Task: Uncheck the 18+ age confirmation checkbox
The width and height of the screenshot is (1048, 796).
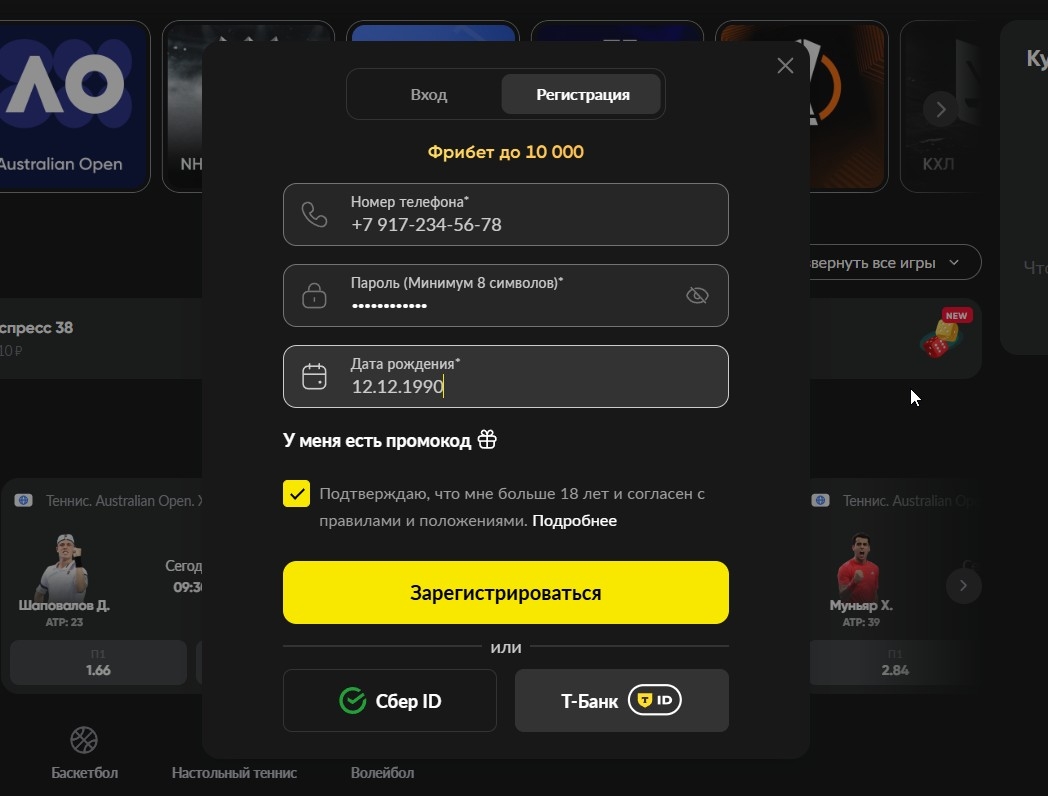Action: pos(296,494)
